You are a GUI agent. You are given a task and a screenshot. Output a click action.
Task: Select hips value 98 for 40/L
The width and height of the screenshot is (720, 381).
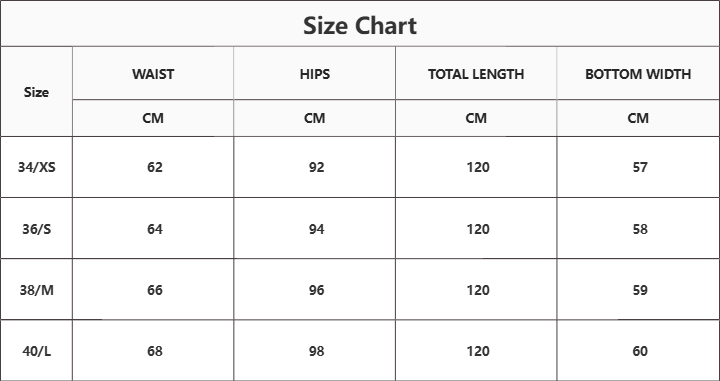pos(316,351)
